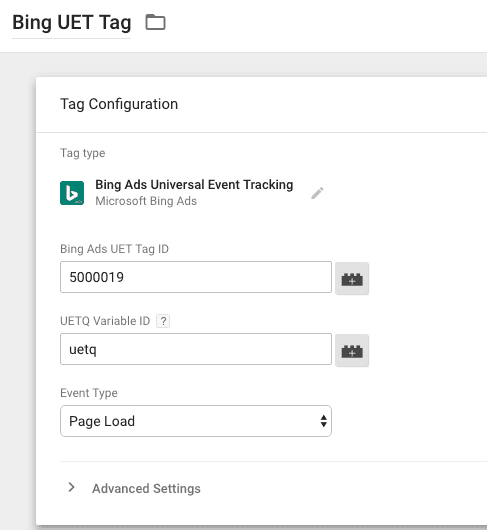Rename the tag title Bing UET Tag
This screenshot has width=487, height=530.
[x=72, y=23]
